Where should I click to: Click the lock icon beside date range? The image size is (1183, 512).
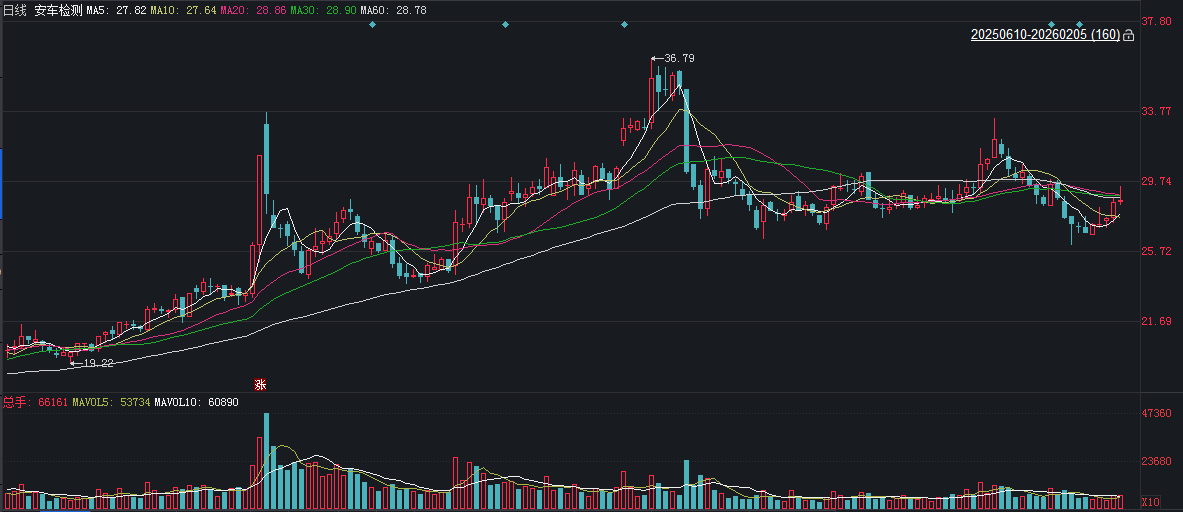pos(1129,35)
